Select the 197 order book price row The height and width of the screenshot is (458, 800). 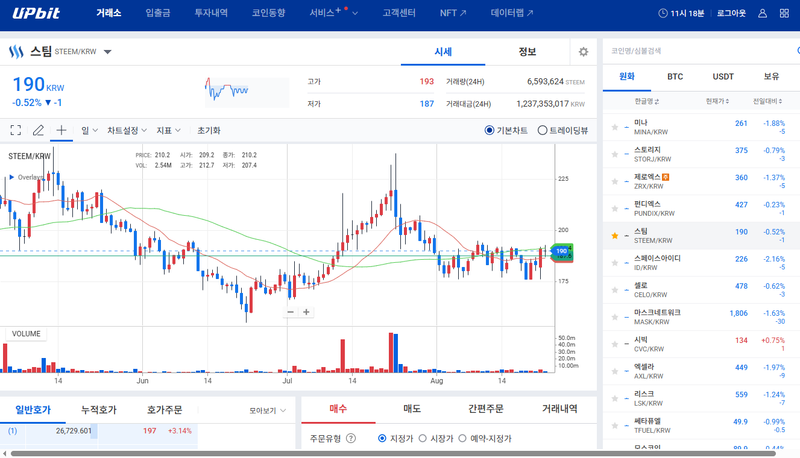(x=99, y=431)
